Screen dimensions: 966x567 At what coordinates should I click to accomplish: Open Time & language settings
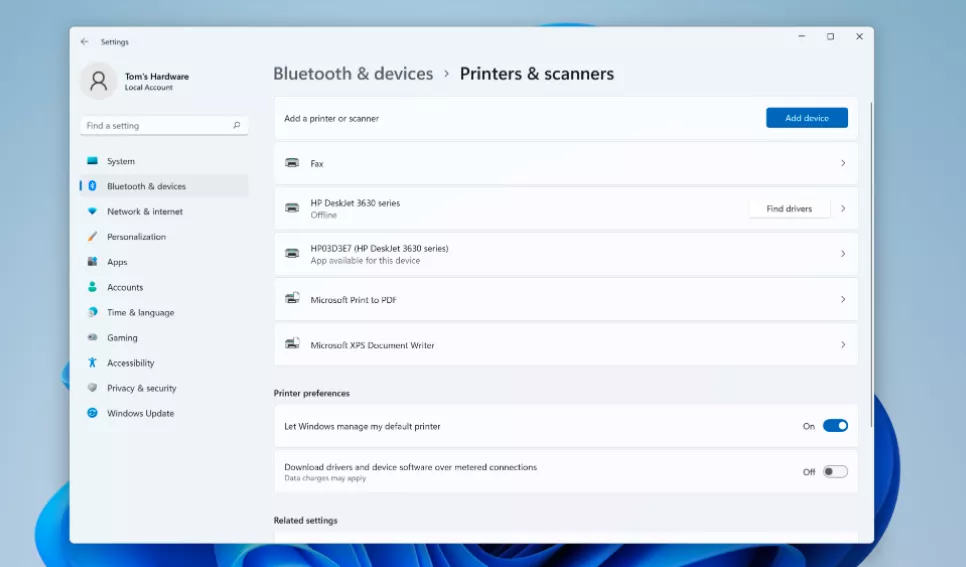(164, 312)
